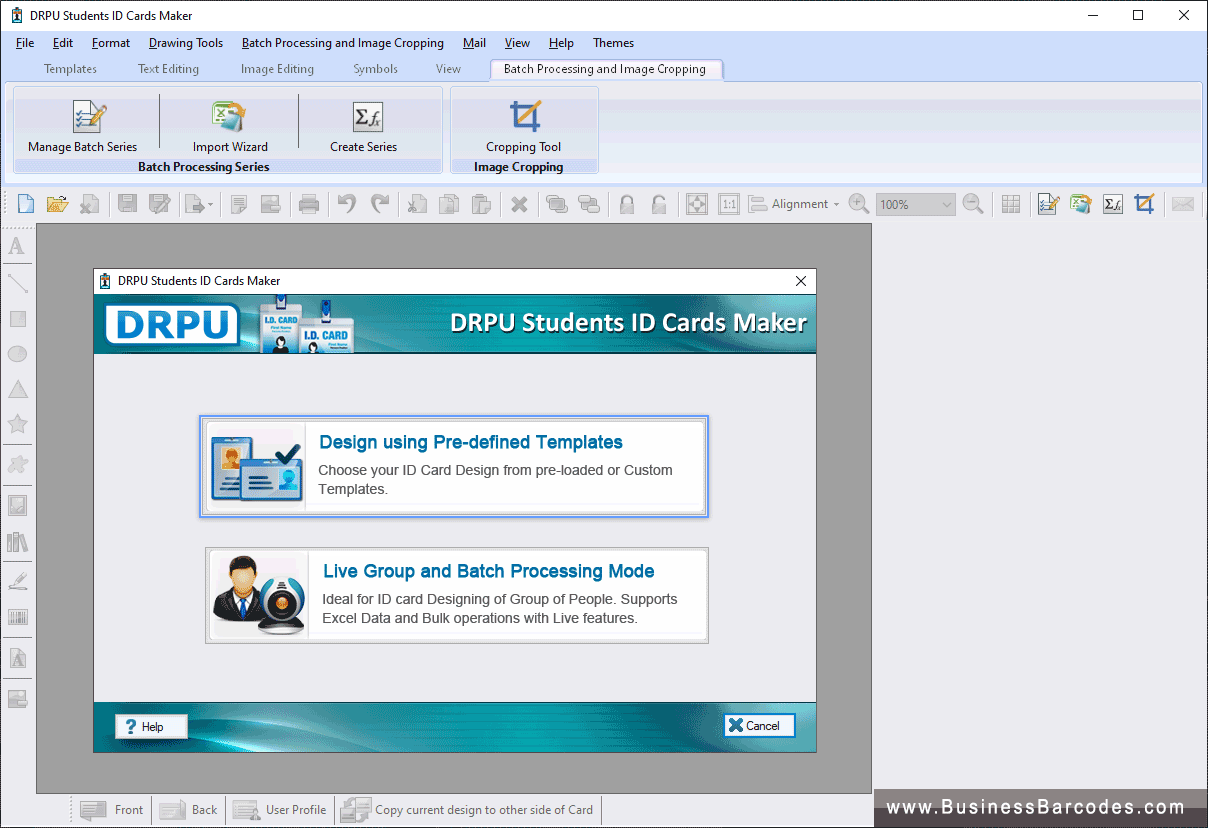The width and height of the screenshot is (1208, 828).
Task: Show the Front side of card
Action: [112, 810]
